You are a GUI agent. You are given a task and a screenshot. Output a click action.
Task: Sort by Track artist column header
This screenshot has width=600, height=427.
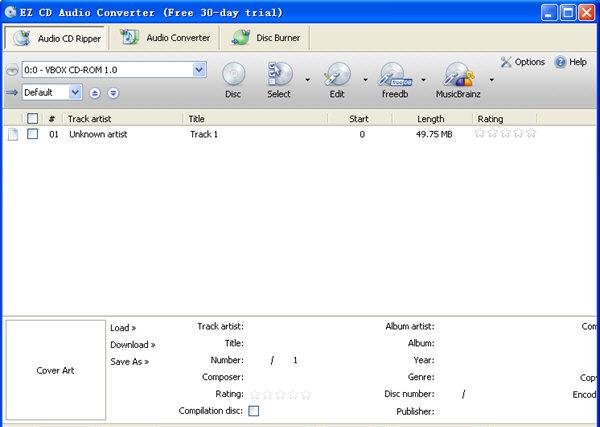point(122,119)
